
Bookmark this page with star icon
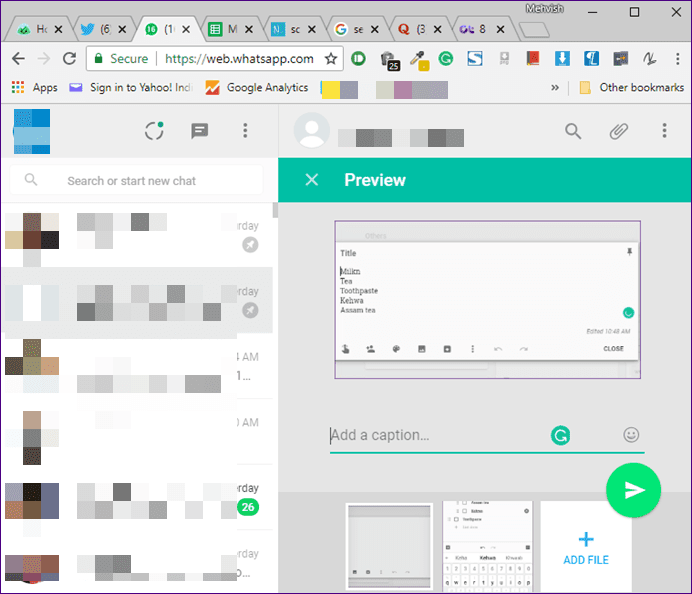[x=331, y=58]
